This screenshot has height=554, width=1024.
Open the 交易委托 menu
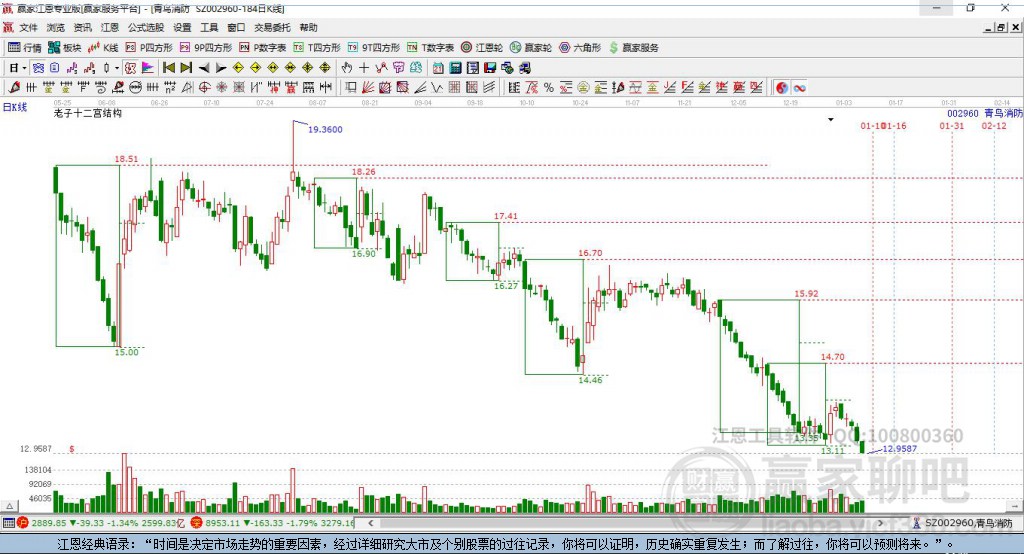pyautogui.click(x=272, y=27)
